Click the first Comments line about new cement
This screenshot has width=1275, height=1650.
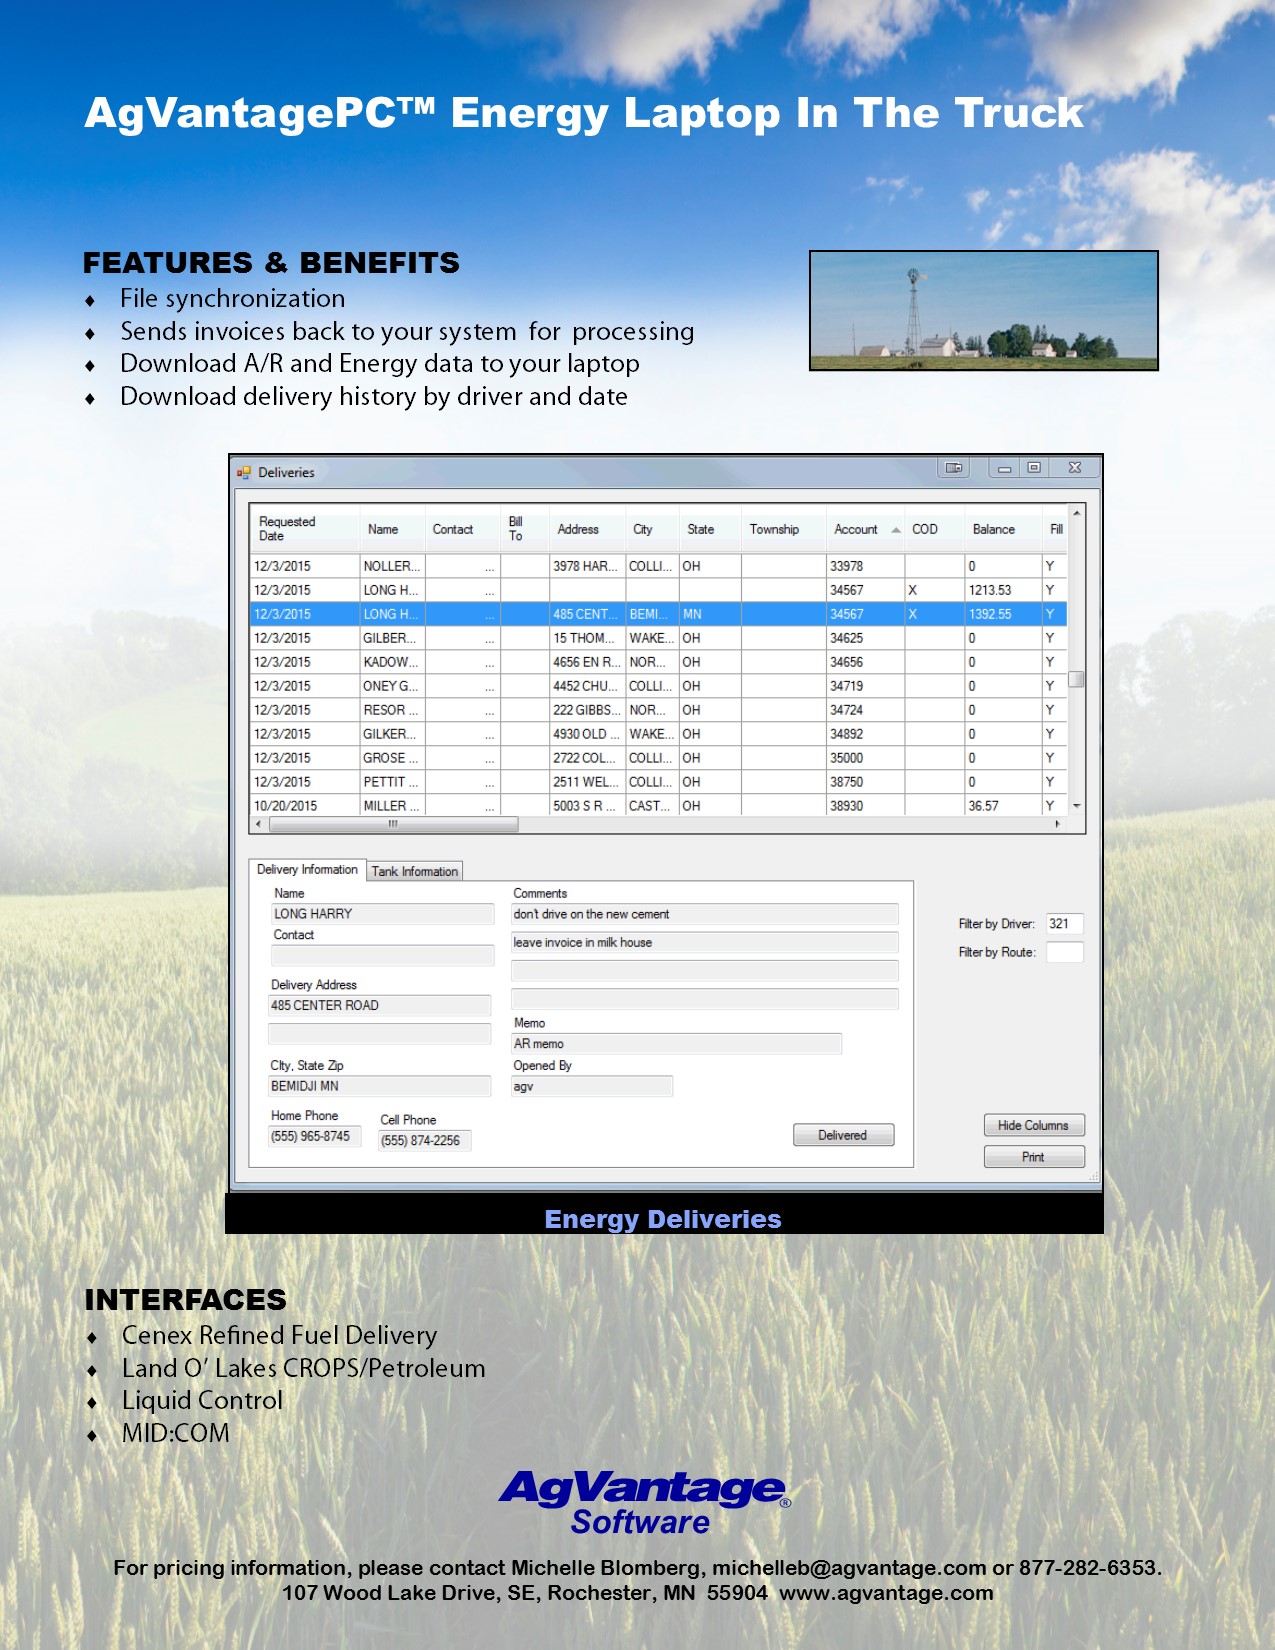[x=705, y=914]
